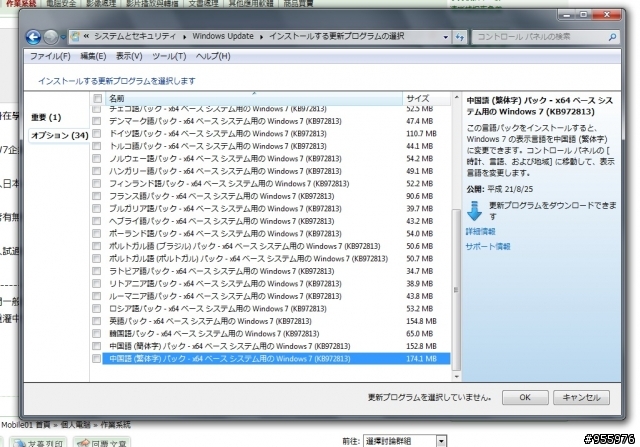The image size is (640, 447).
Task: Open the 表示(V) menu
Action: (x=129, y=56)
